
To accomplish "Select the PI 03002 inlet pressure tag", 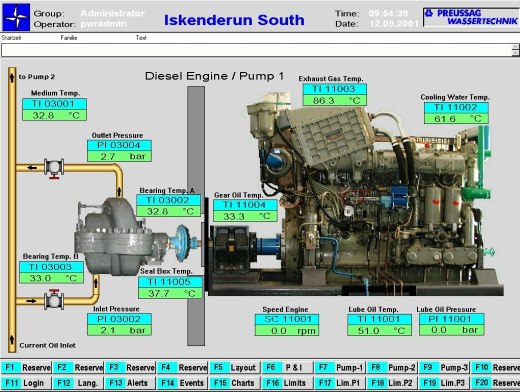I will pyautogui.click(x=119, y=319).
